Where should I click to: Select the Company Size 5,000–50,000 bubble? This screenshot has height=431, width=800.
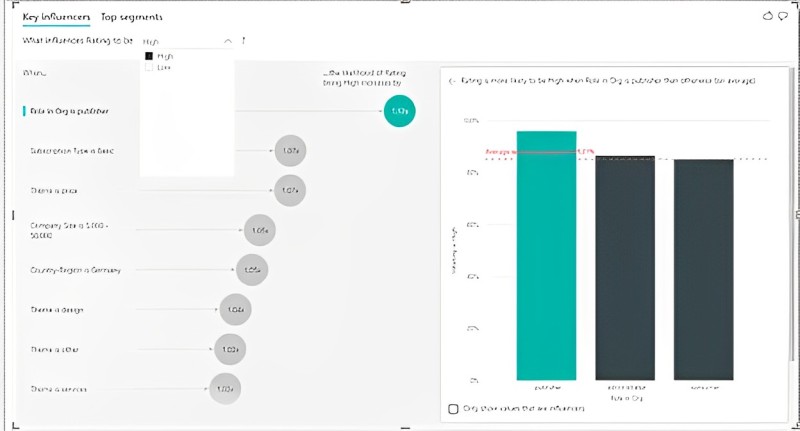click(260, 230)
